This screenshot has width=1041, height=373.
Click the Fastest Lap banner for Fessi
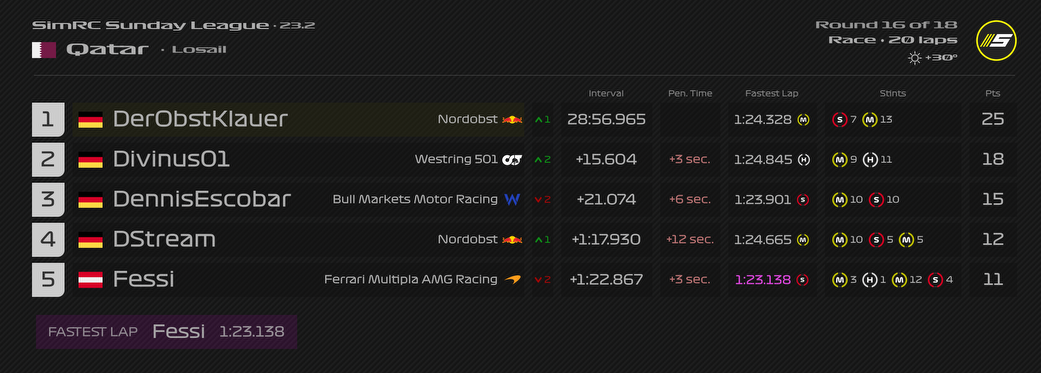[166, 332]
